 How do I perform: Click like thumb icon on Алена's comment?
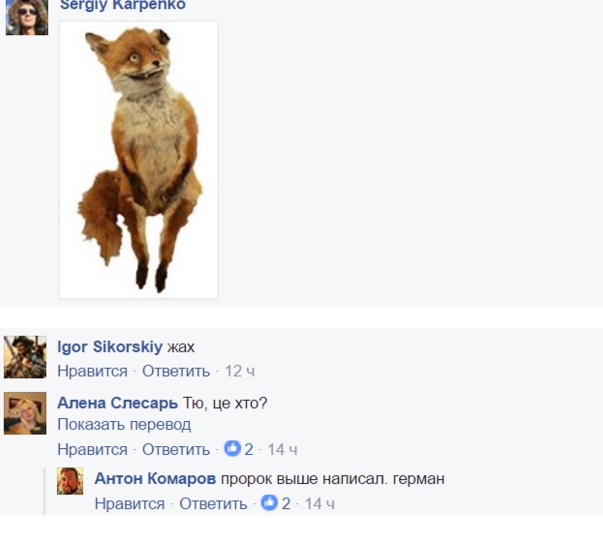(232, 448)
